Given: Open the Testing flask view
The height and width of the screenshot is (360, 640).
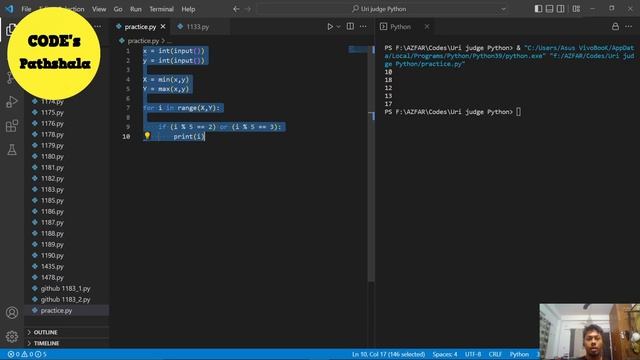Looking at the screenshot, I should pos(12,149).
